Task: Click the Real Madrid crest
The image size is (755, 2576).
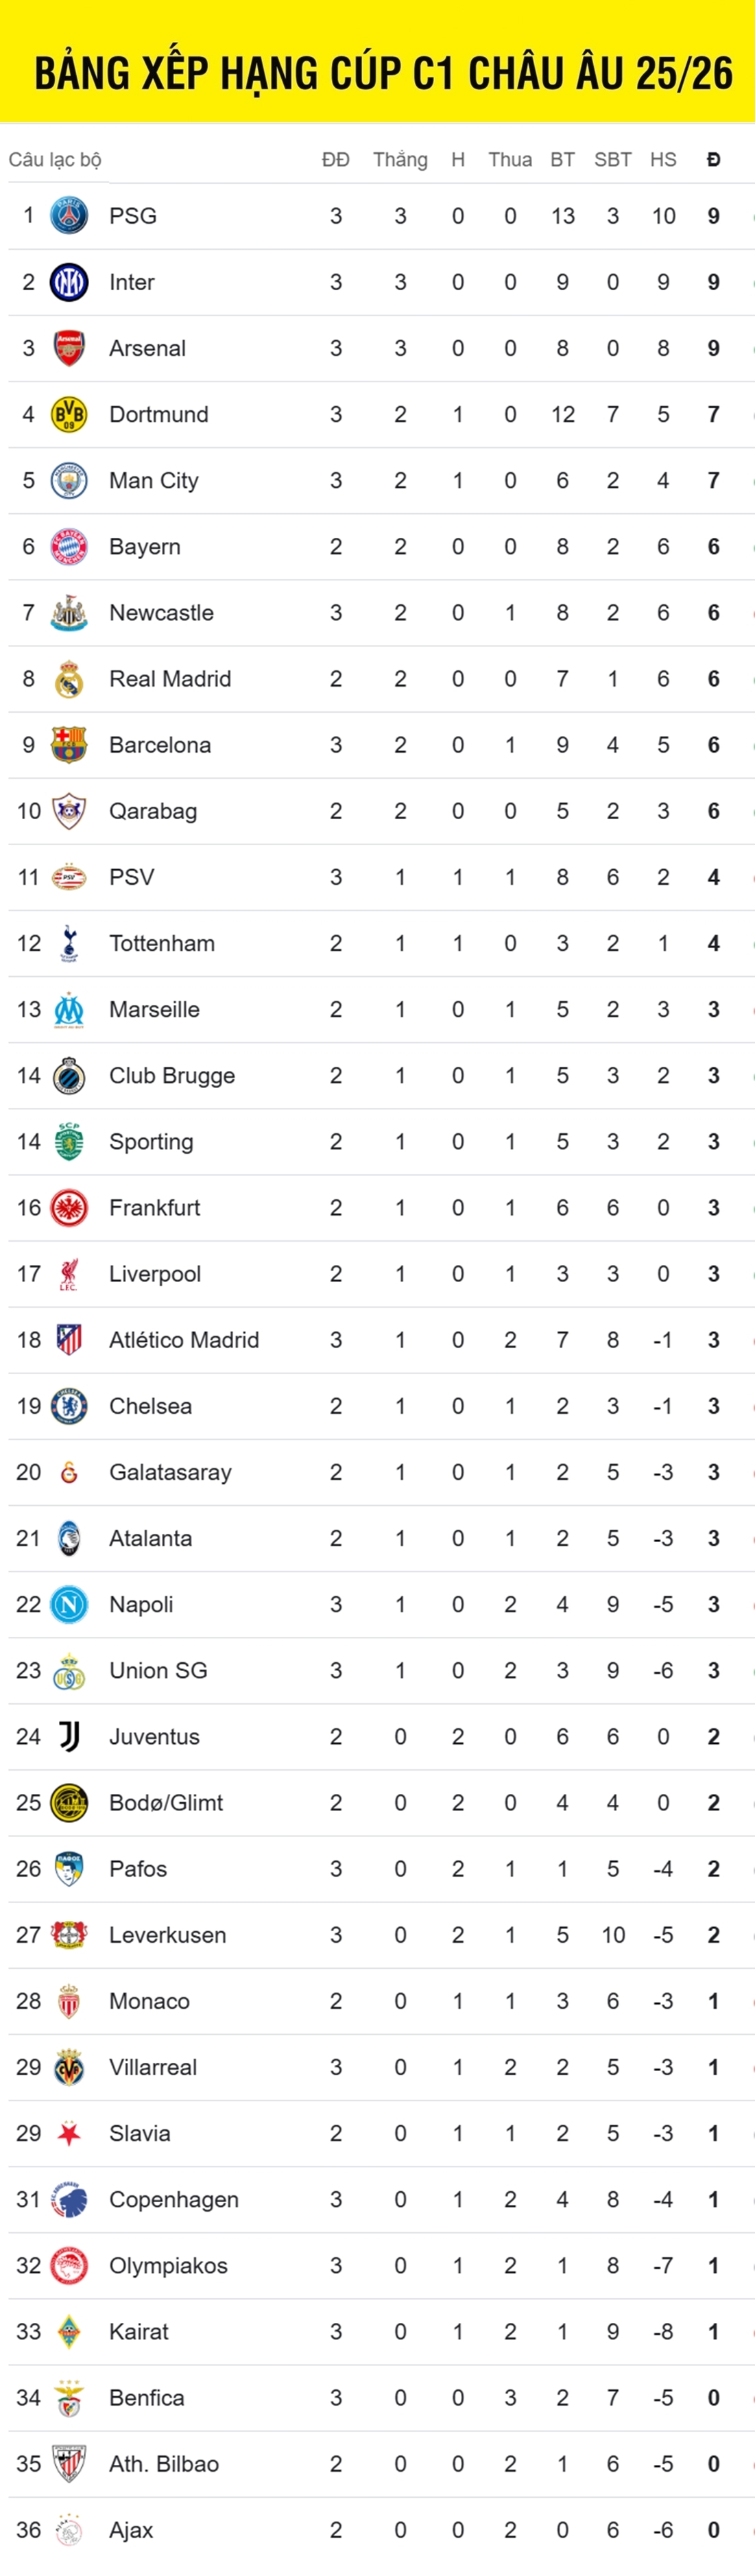Action: point(69,679)
